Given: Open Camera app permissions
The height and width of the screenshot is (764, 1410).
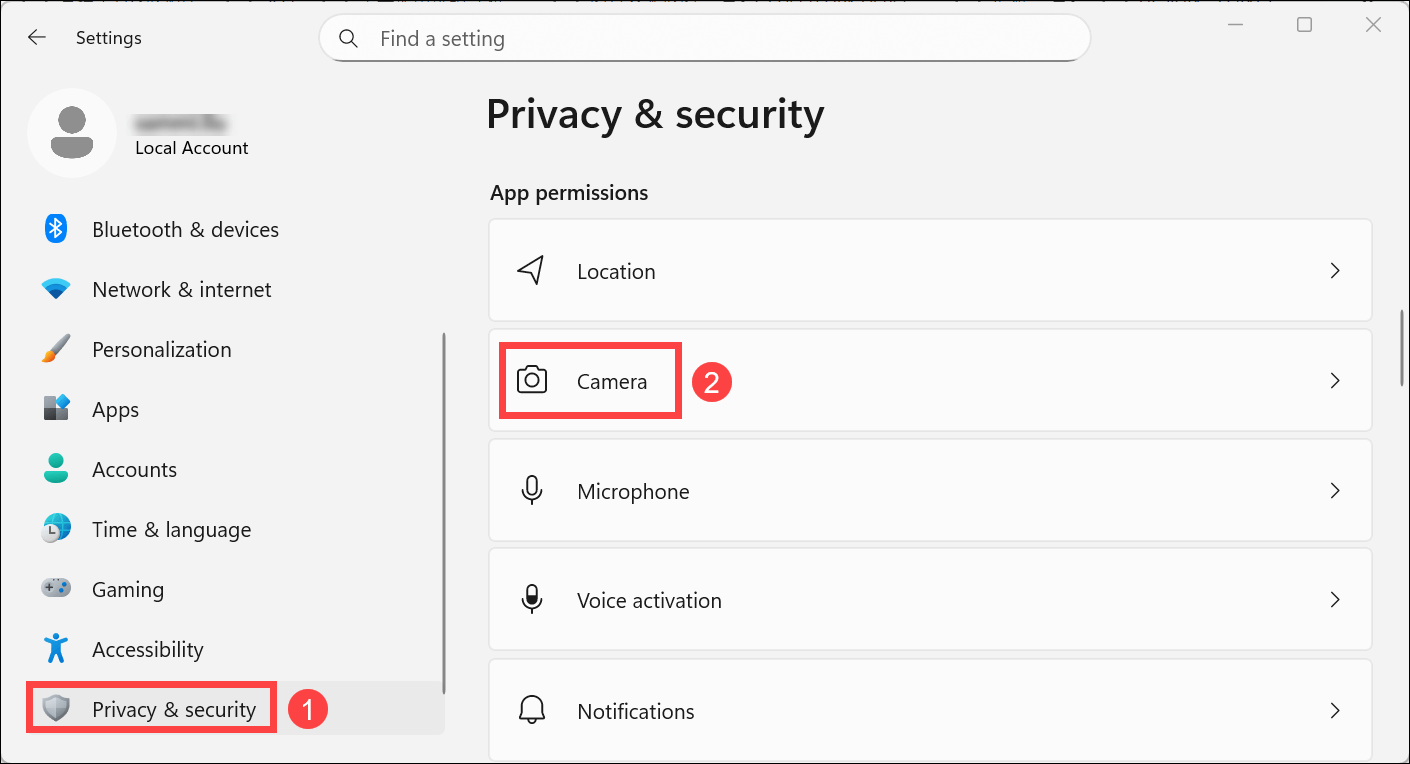Looking at the screenshot, I should click(x=611, y=381).
